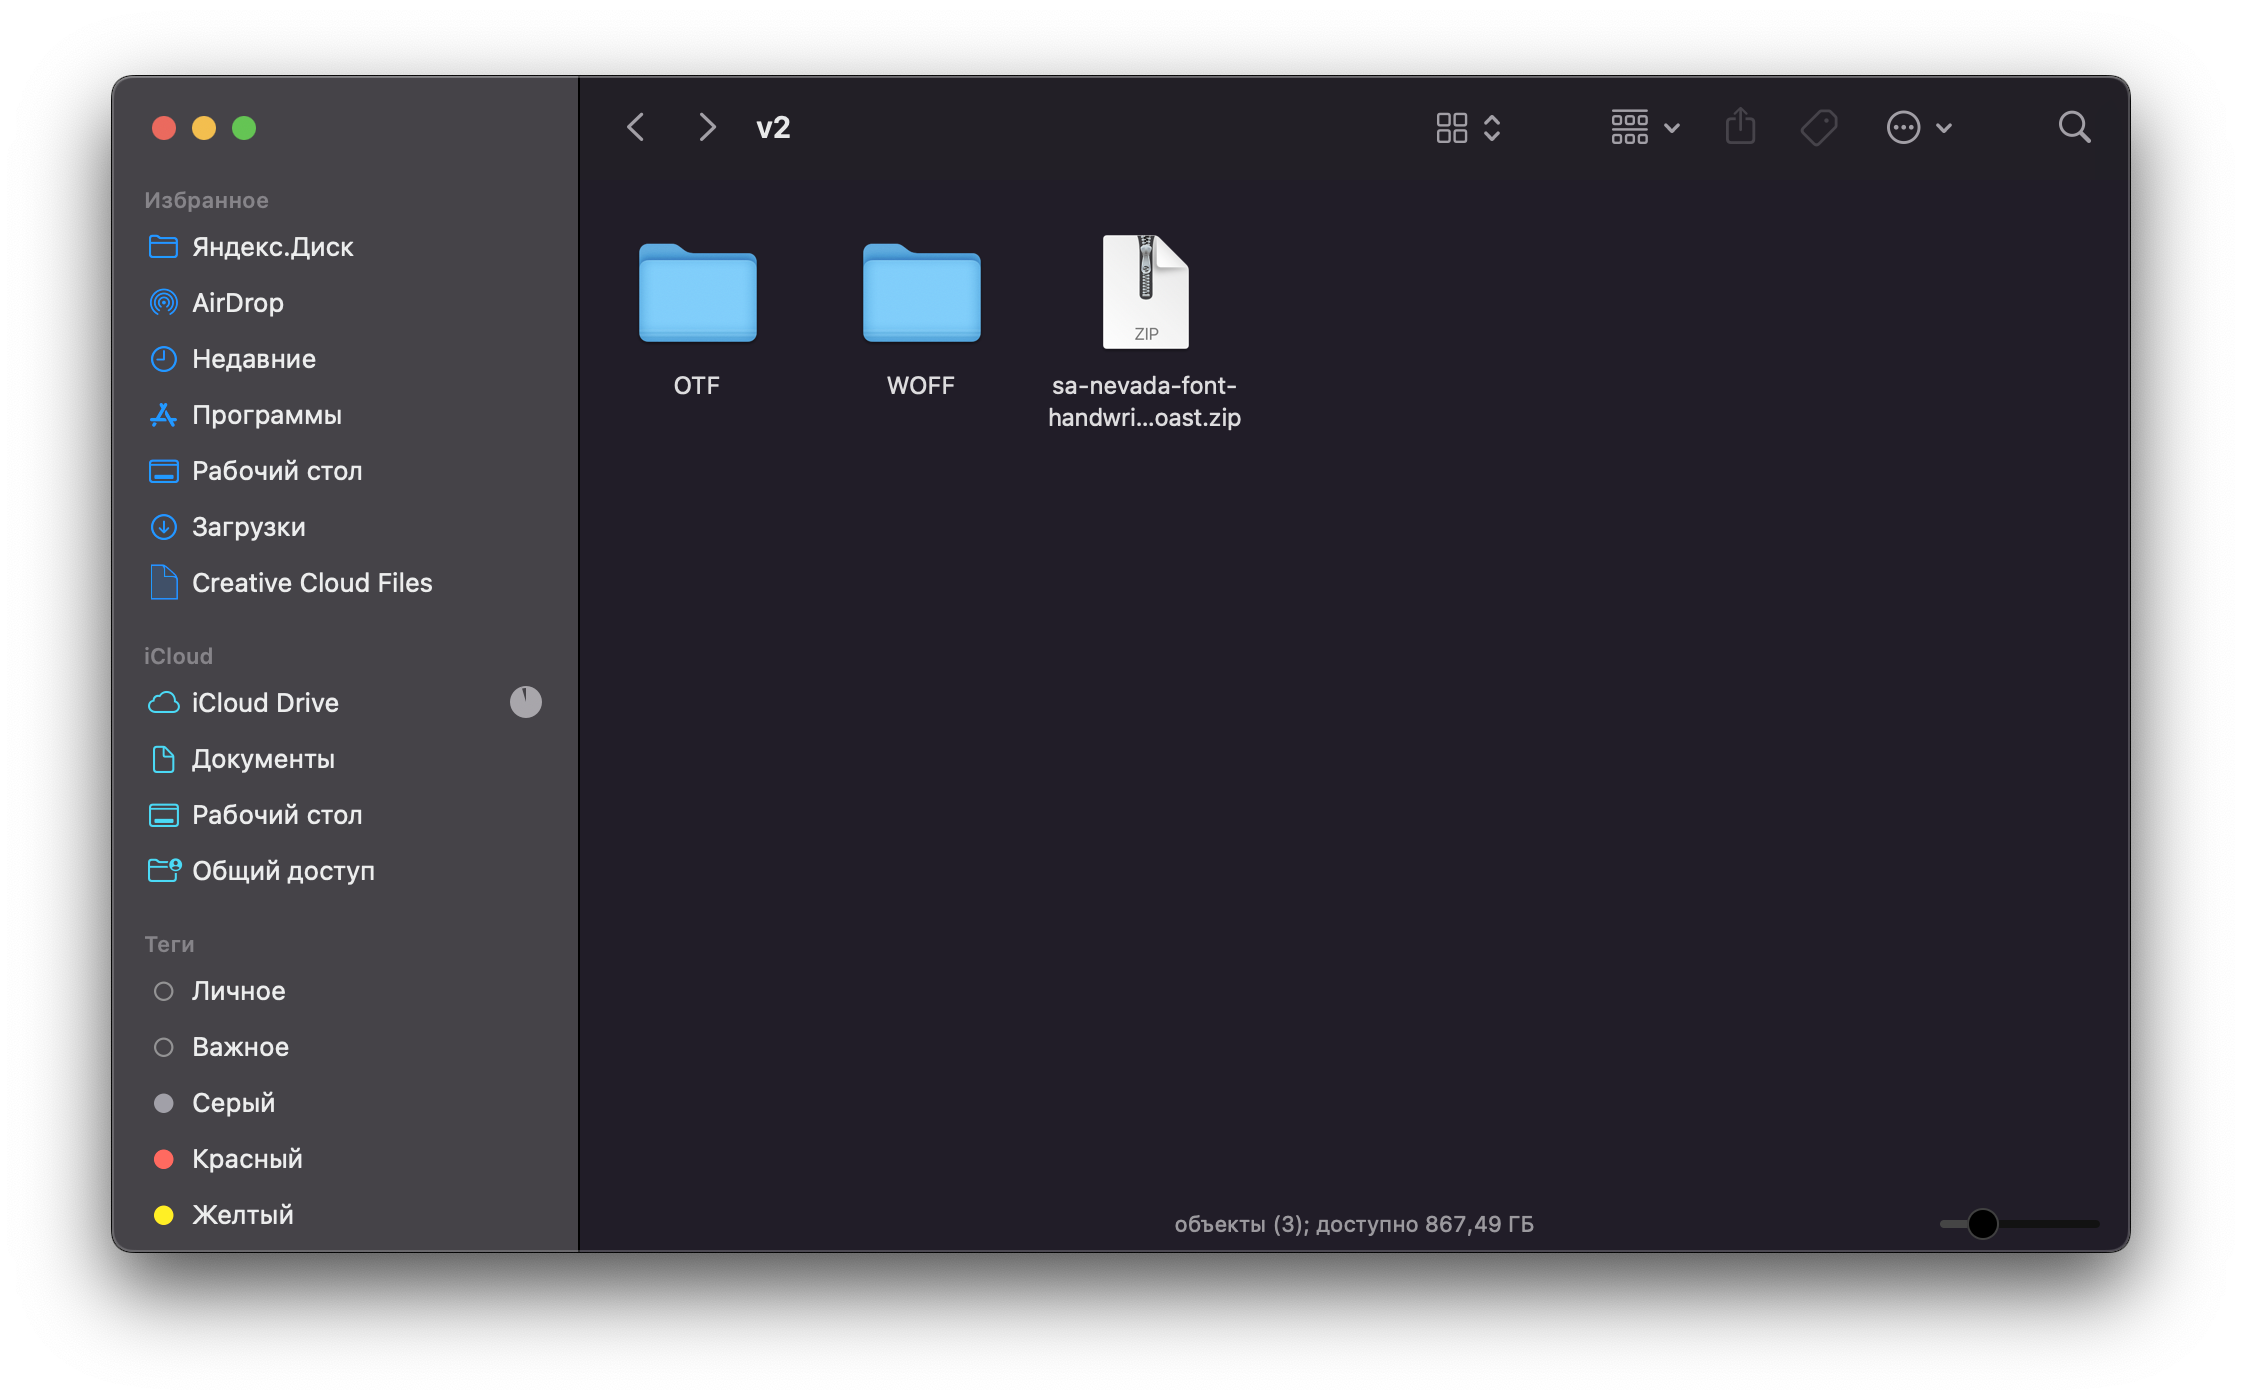Select the Серый gray tag
The height and width of the screenshot is (1400, 2242).
pos(233,1103)
